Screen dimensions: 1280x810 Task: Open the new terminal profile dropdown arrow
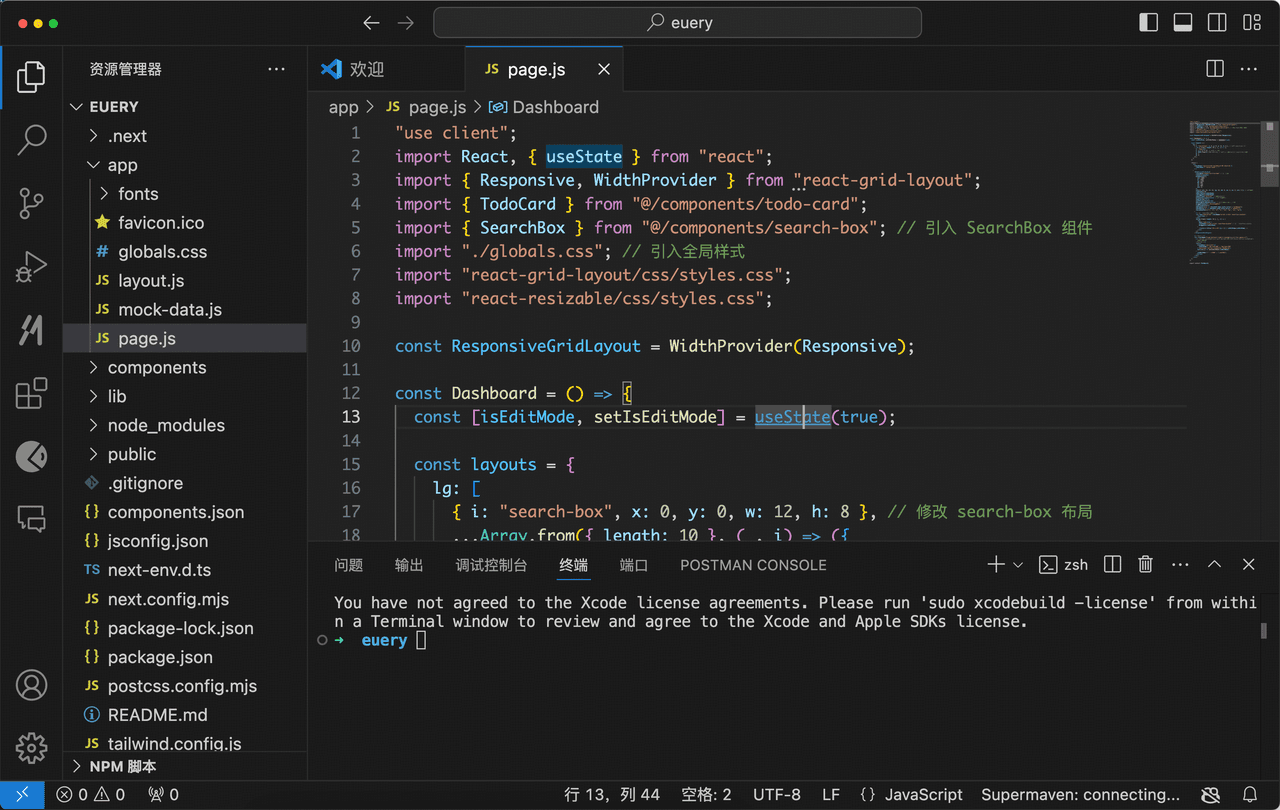point(1018,565)
